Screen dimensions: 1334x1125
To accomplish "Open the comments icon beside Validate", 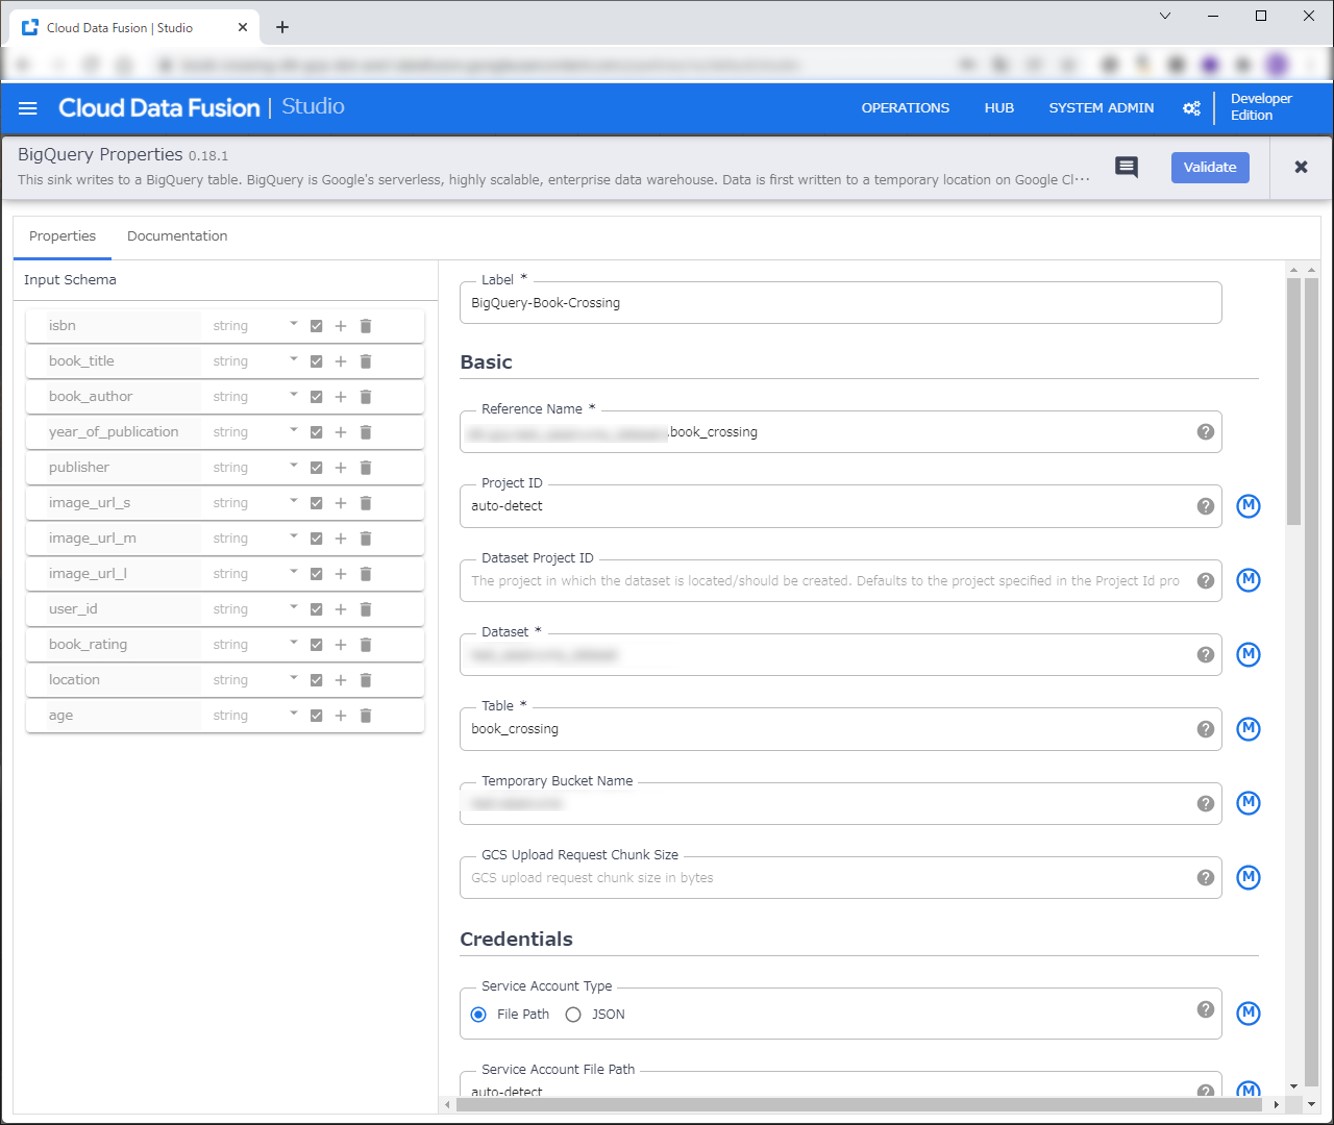I will click(1126, 167).
